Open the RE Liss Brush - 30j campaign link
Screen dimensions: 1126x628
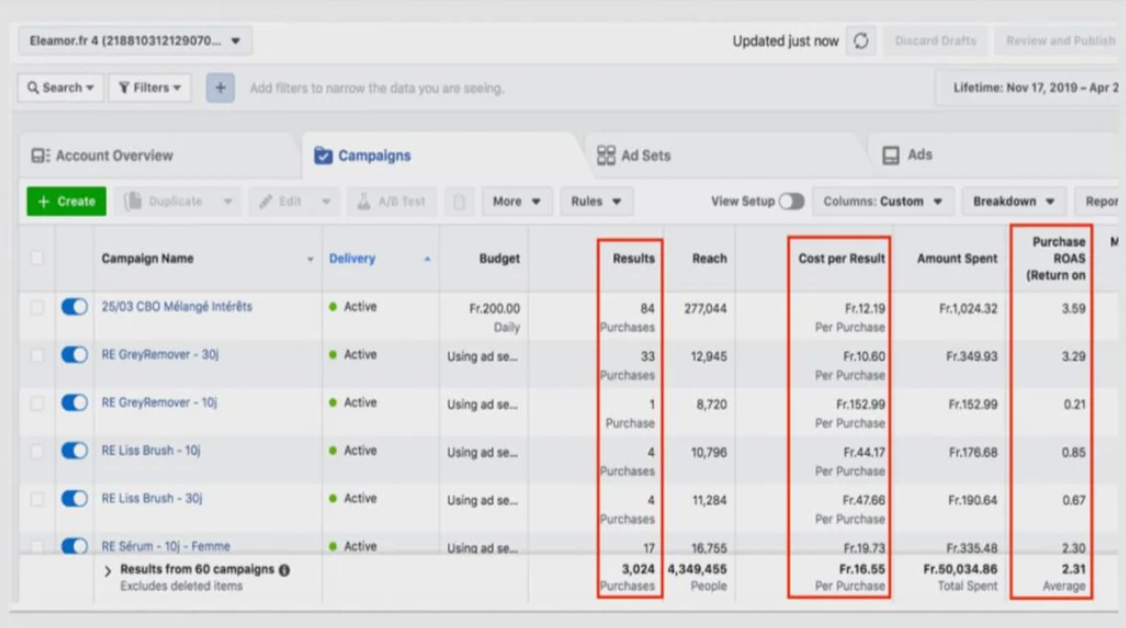point(151,498)
